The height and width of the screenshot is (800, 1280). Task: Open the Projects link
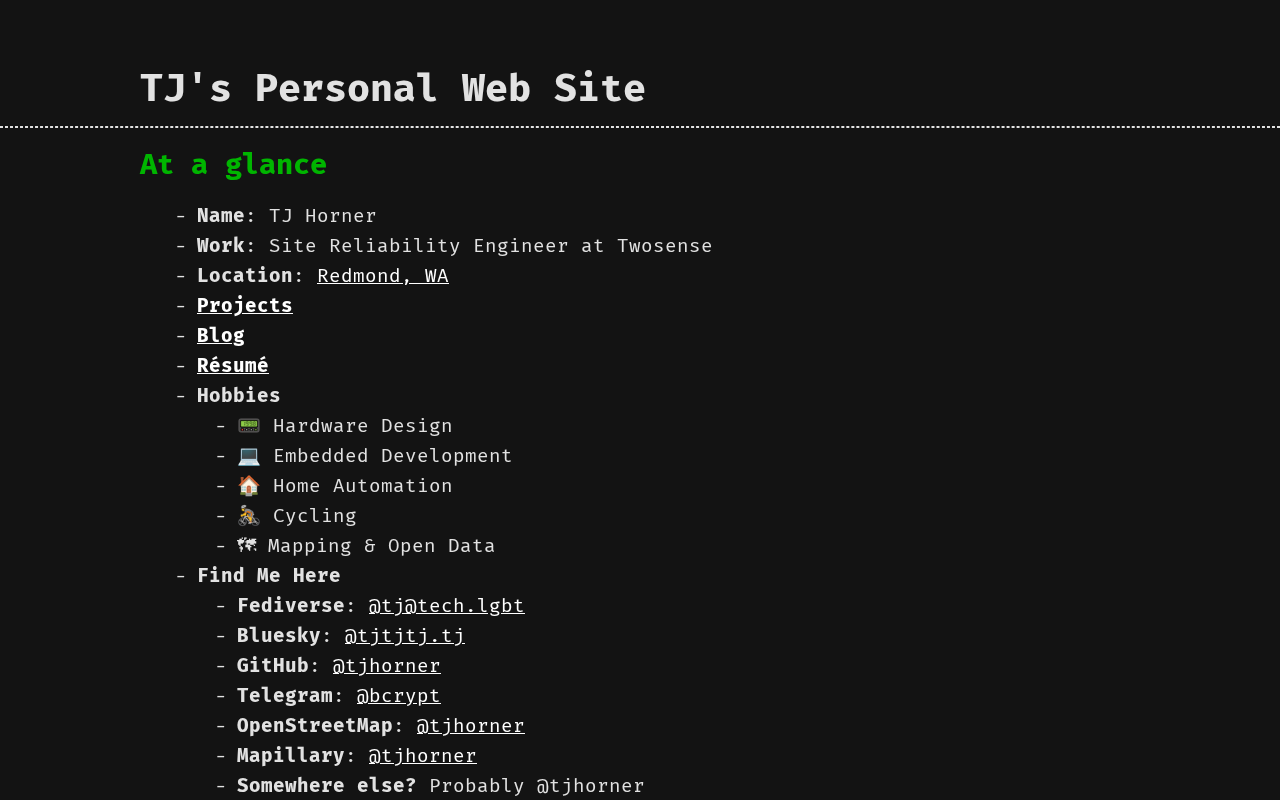click(244, 306)
